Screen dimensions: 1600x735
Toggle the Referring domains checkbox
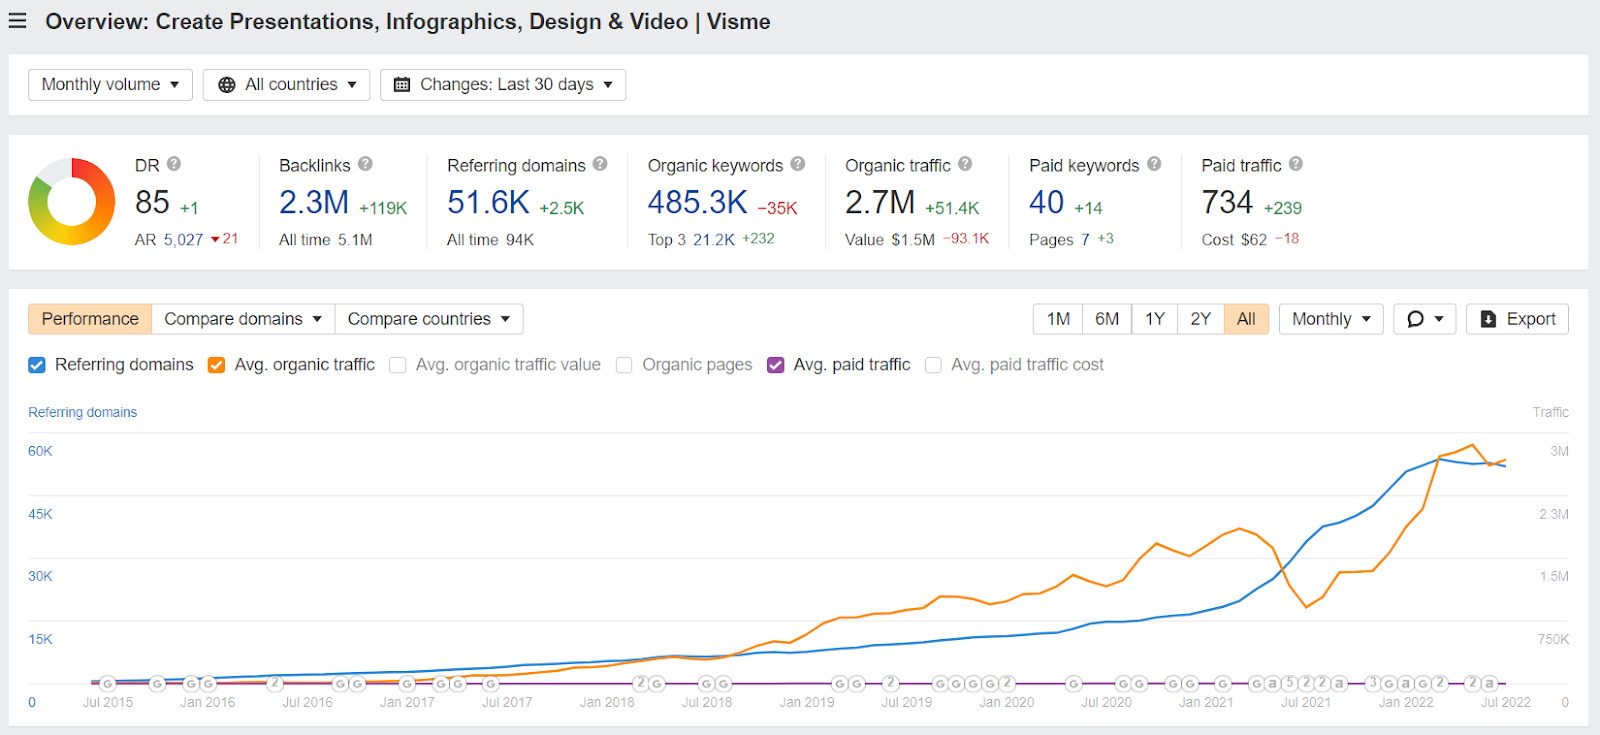(37, 365)
